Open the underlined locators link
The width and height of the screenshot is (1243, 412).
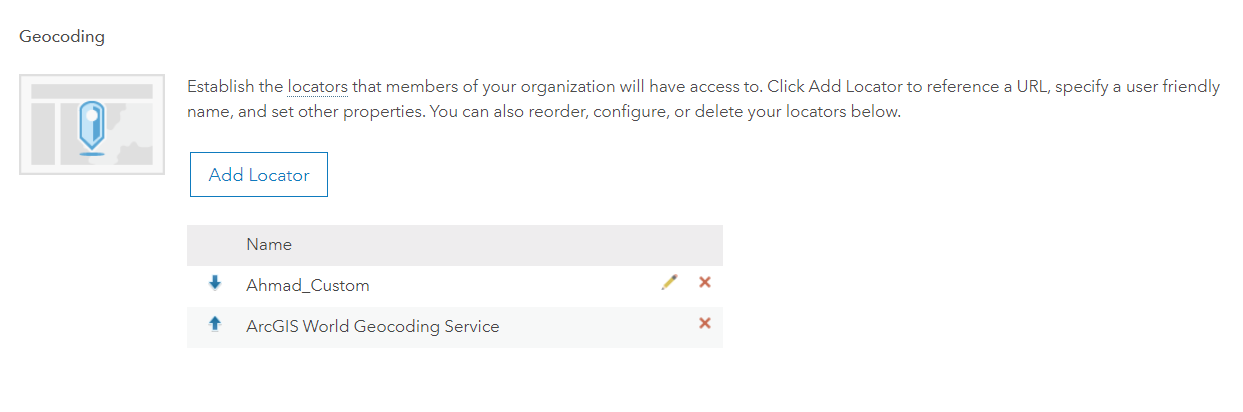coord(318,87)
